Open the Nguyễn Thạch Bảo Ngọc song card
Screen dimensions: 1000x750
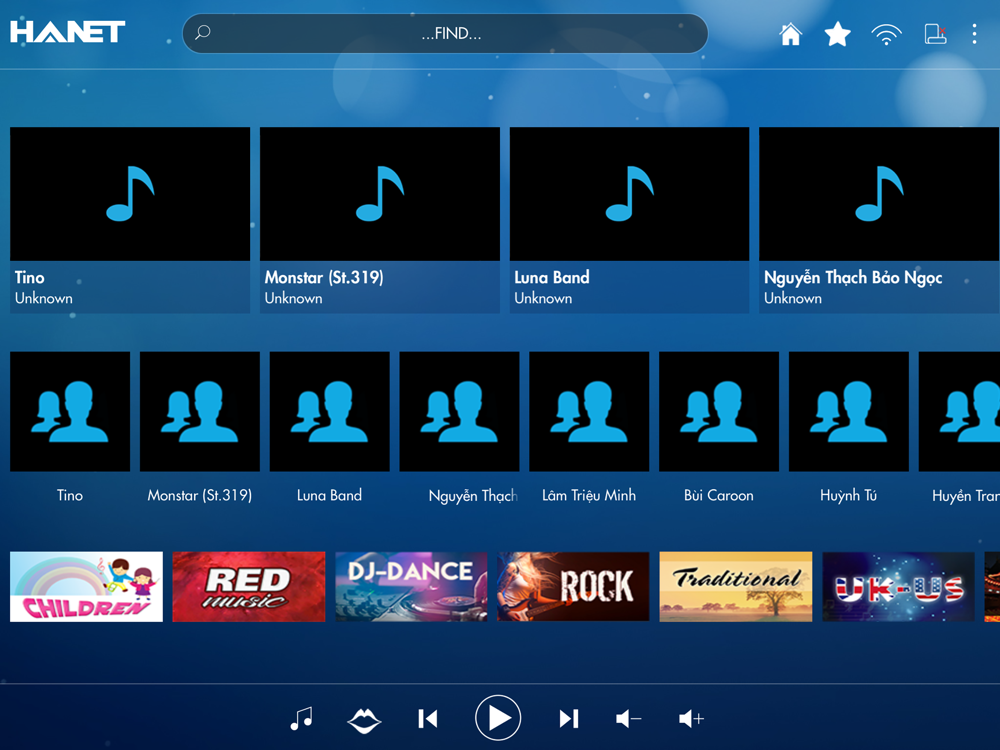coord(879,220)
